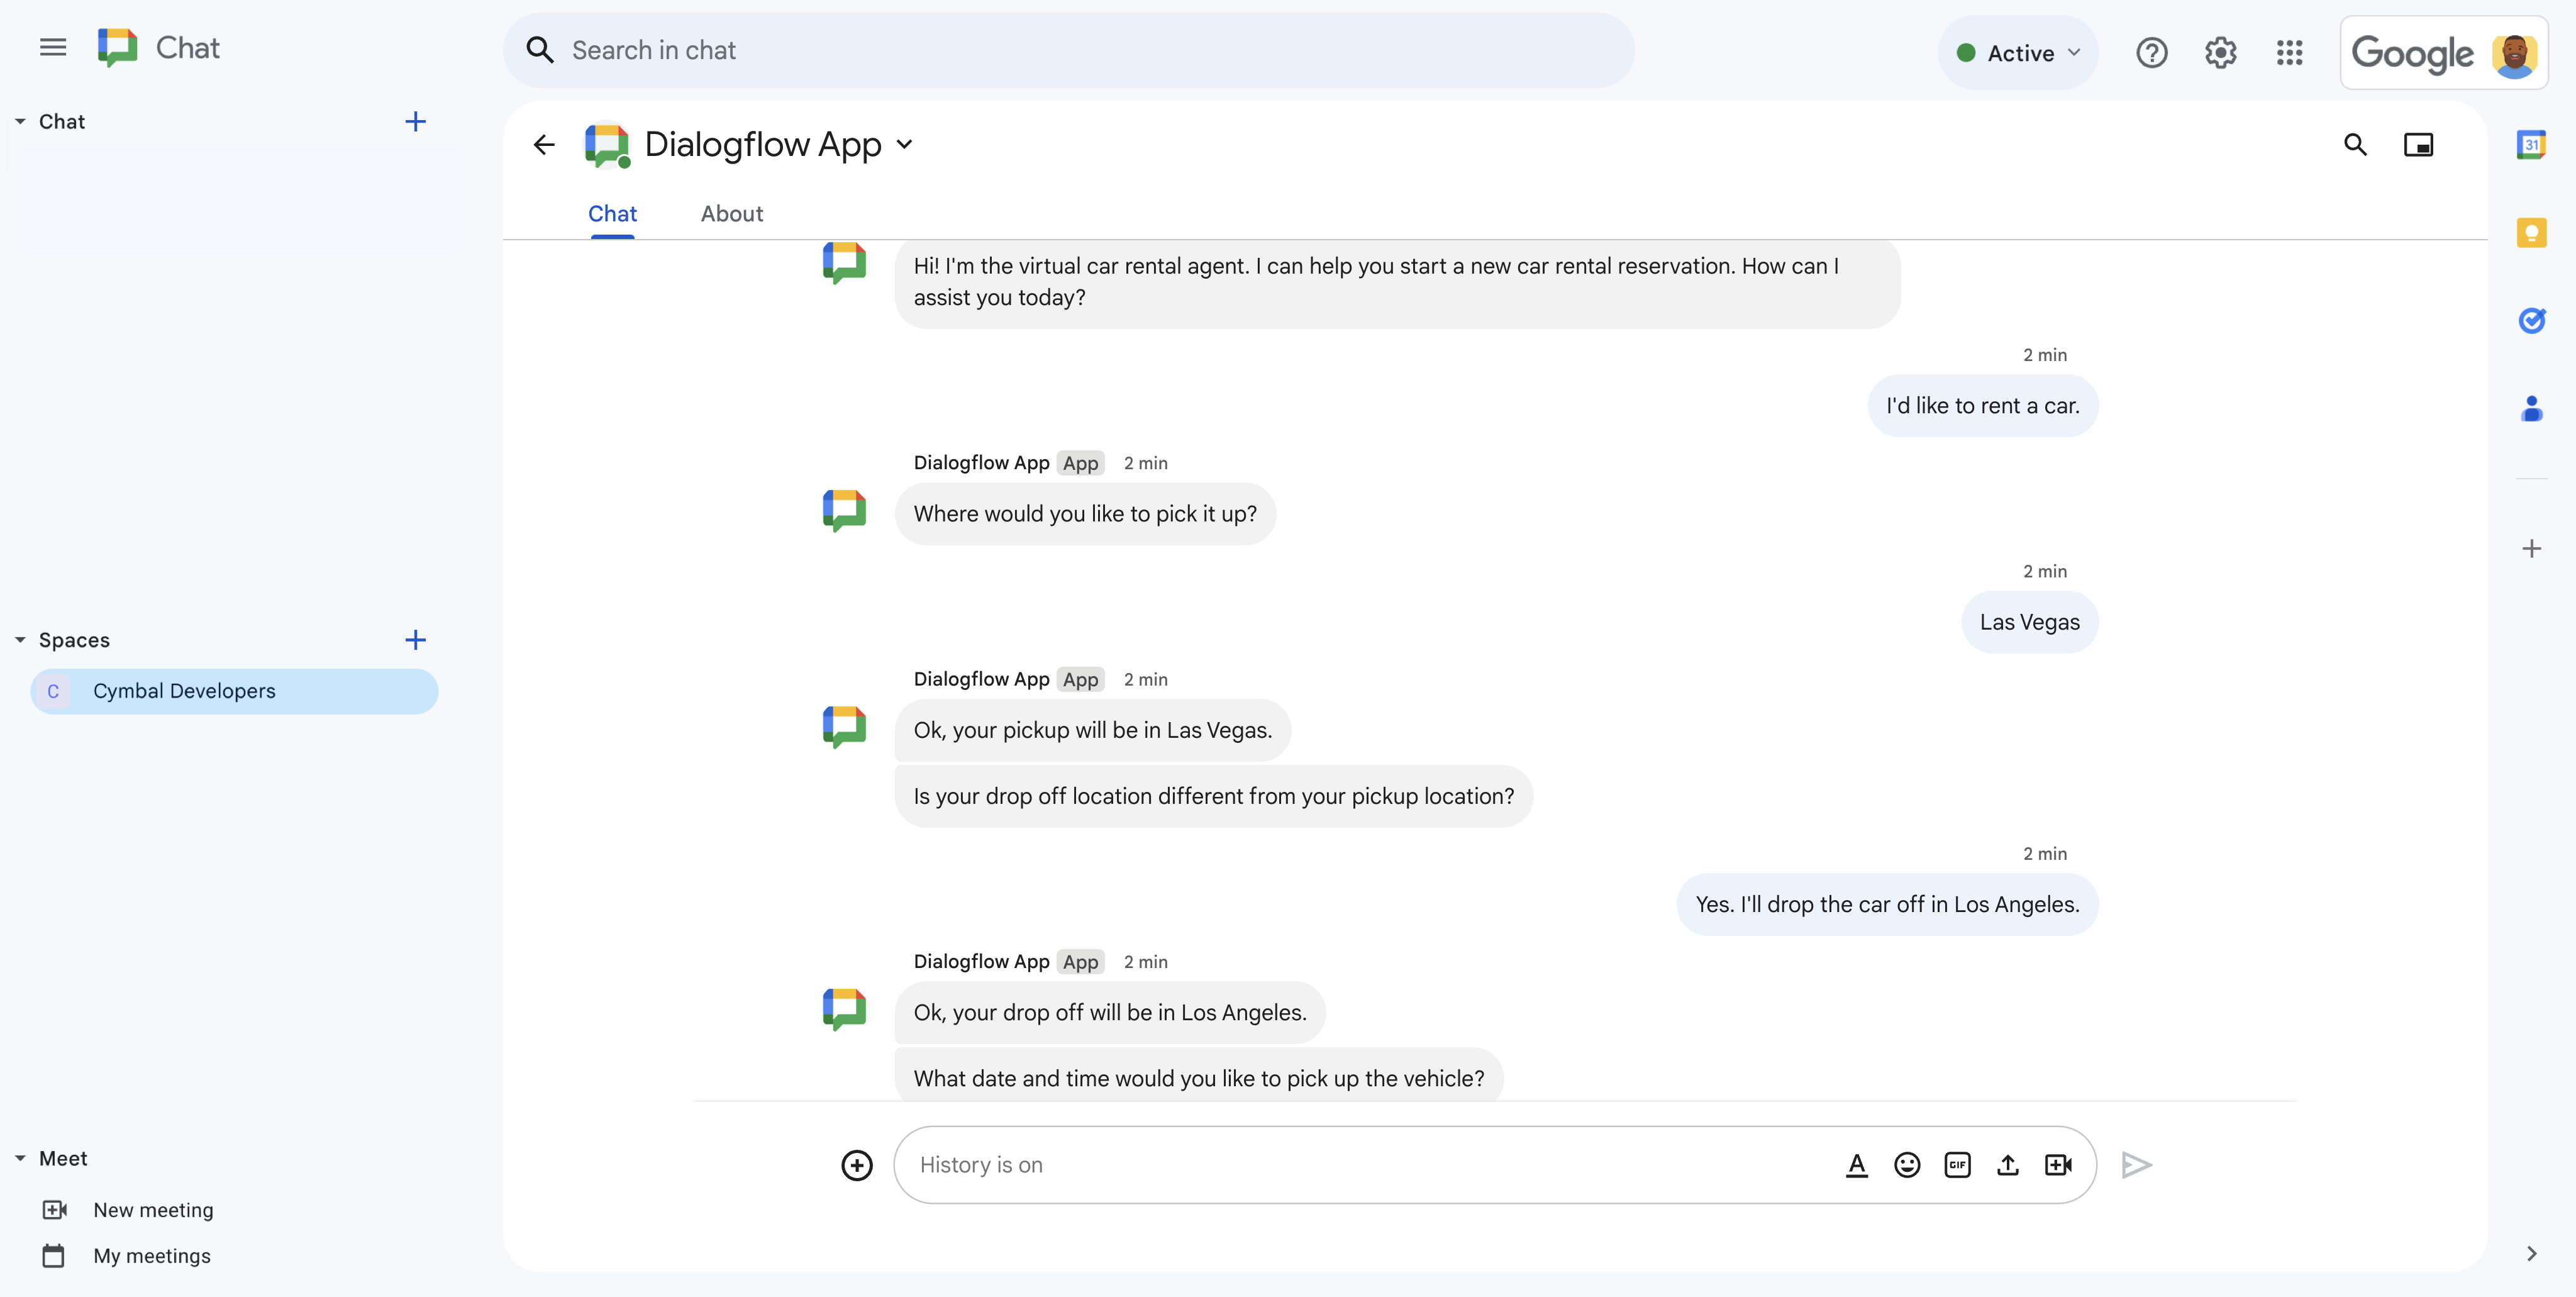
Task: Click the settings gear icon
Action: click(2221, 50)
